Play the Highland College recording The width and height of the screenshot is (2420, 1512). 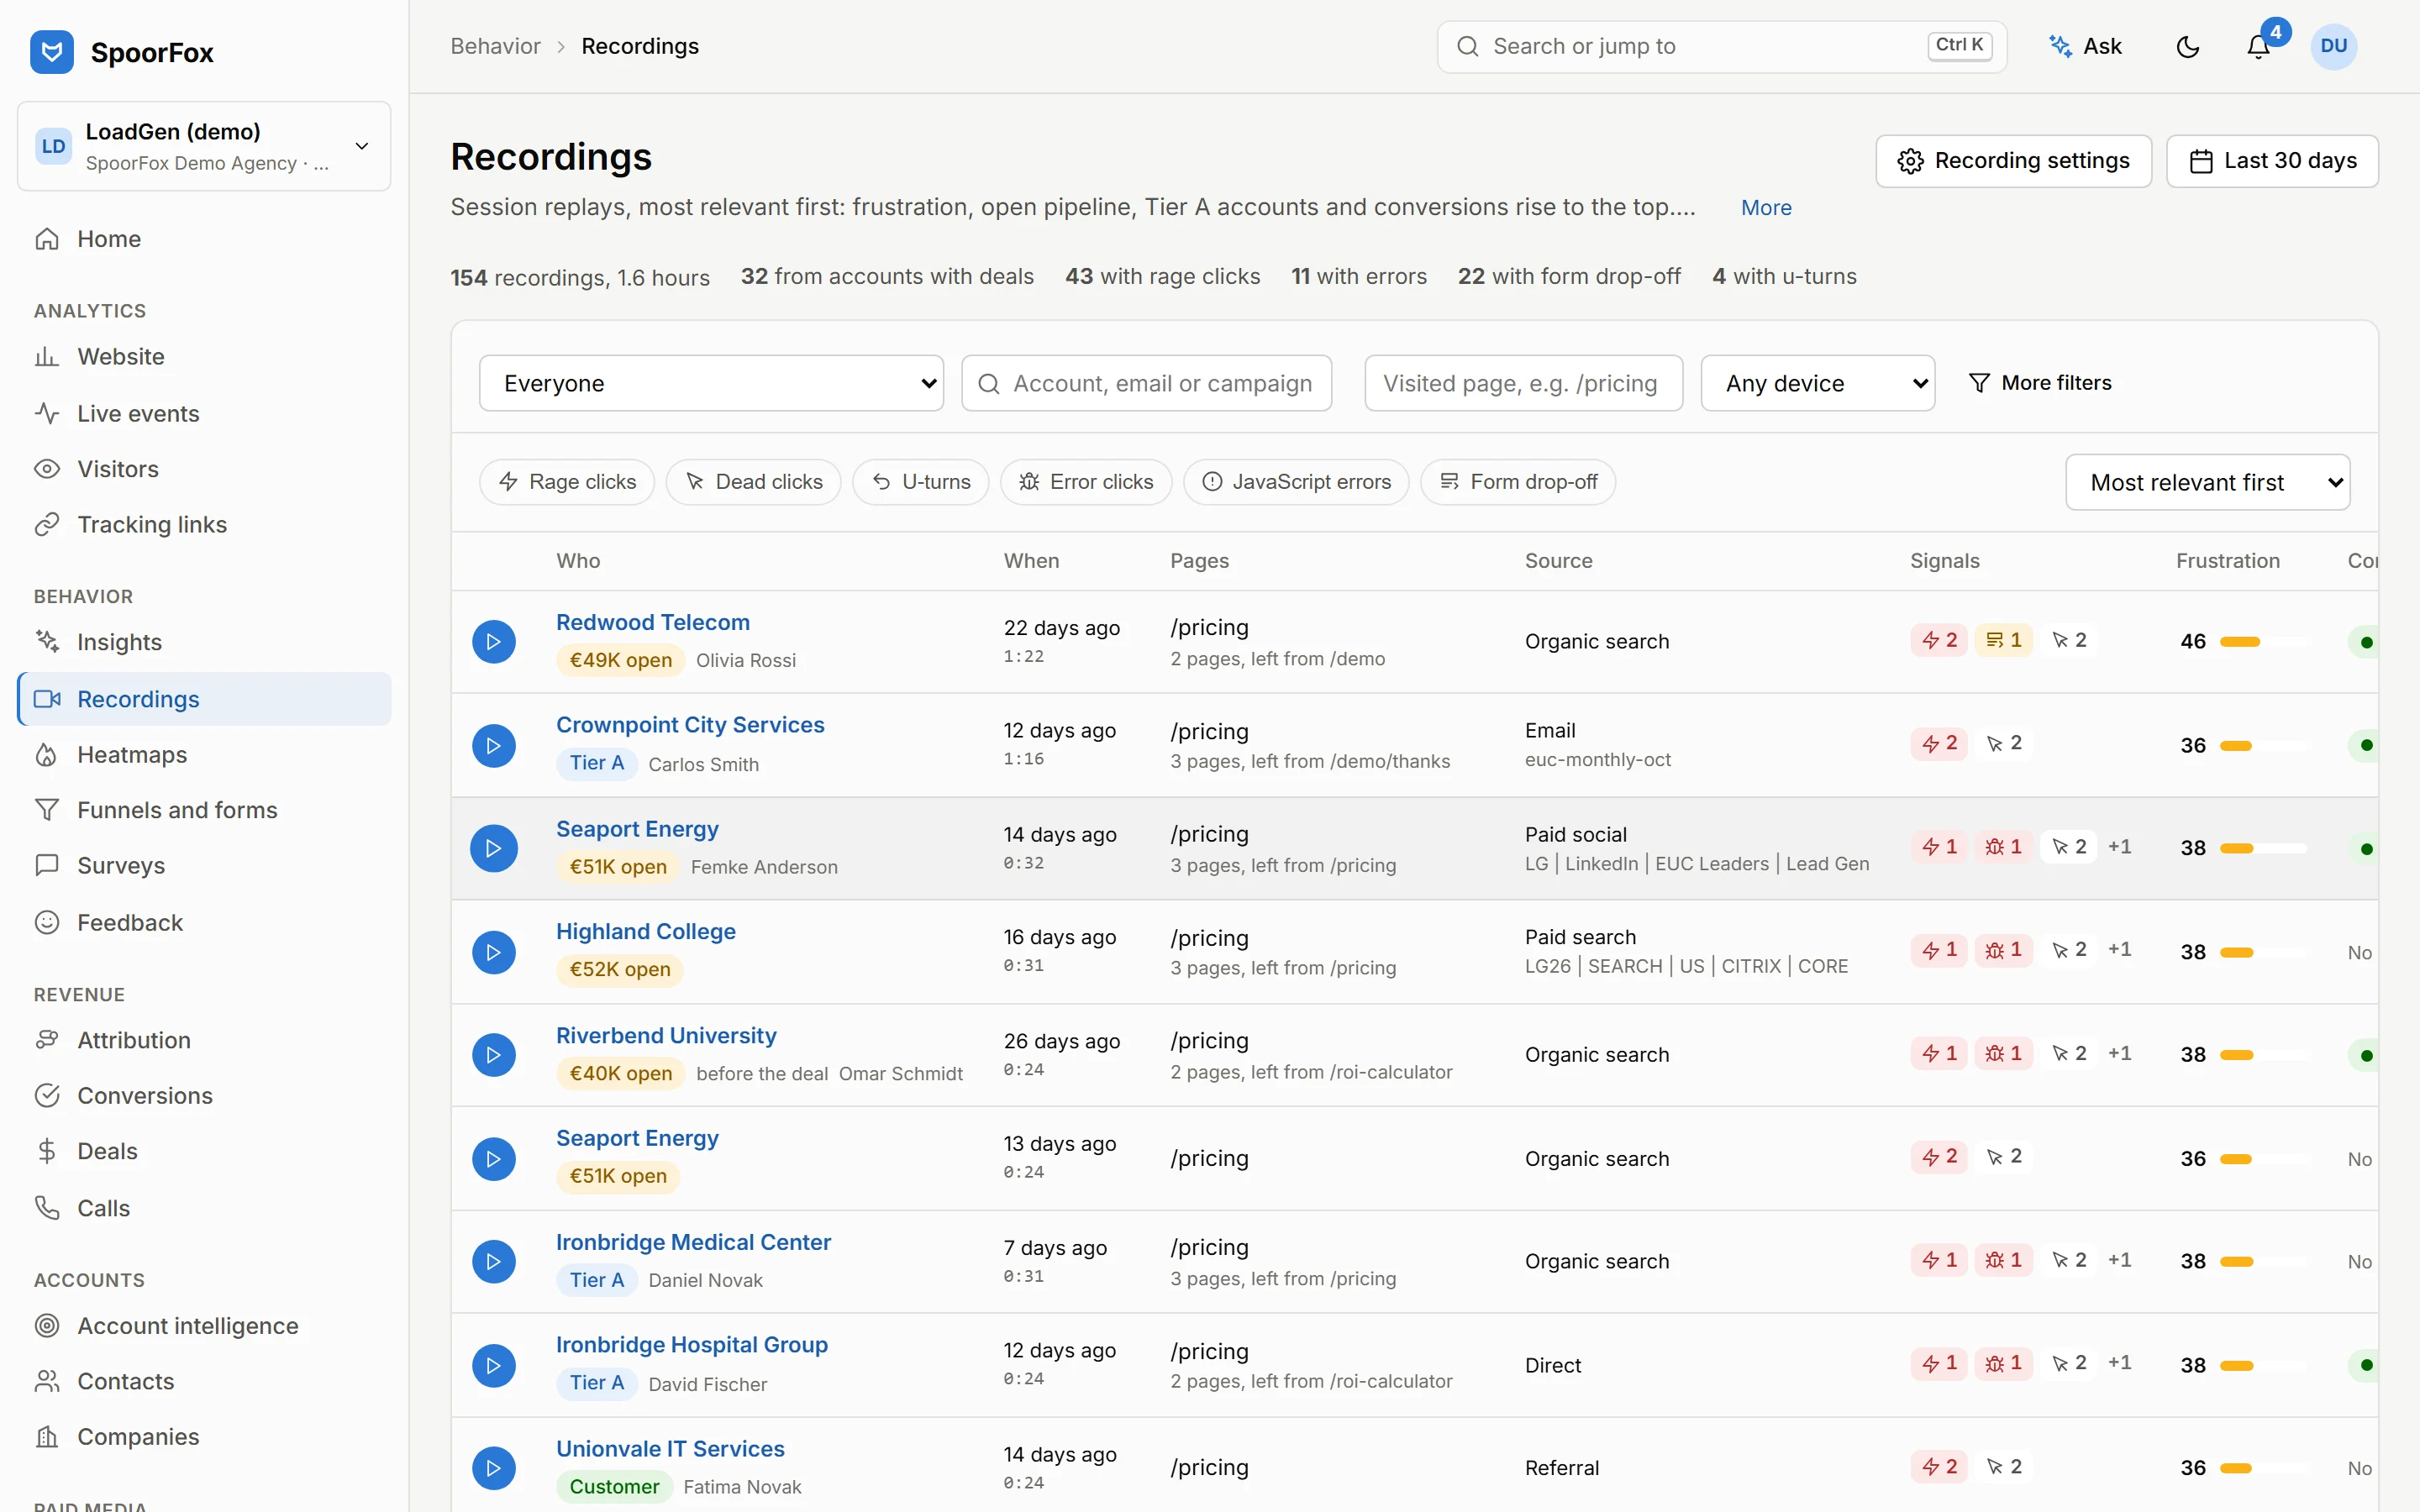click(x=493, y=952)
